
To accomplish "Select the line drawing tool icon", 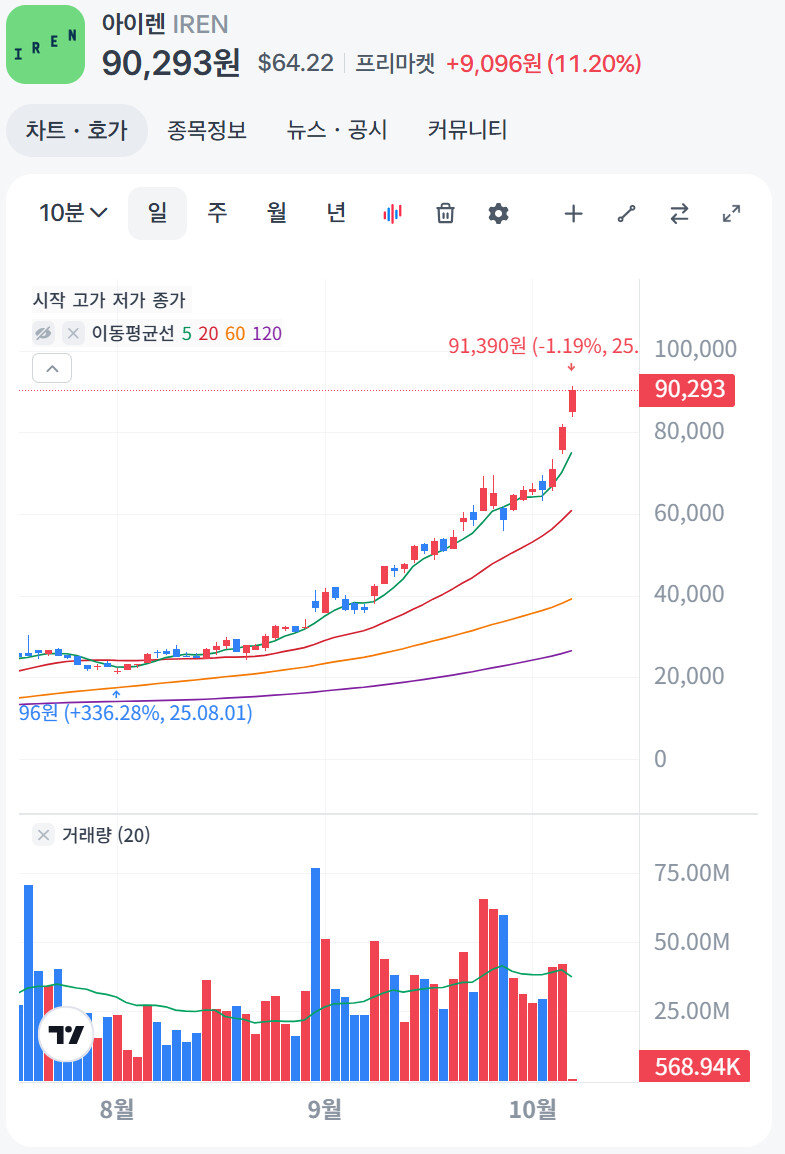I will pyautogui.click(x=627, y=213).
